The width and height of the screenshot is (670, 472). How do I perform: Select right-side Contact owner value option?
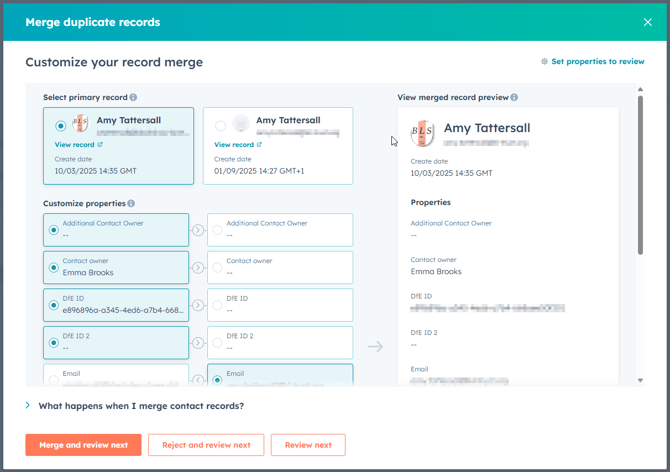tap(218, 267)
